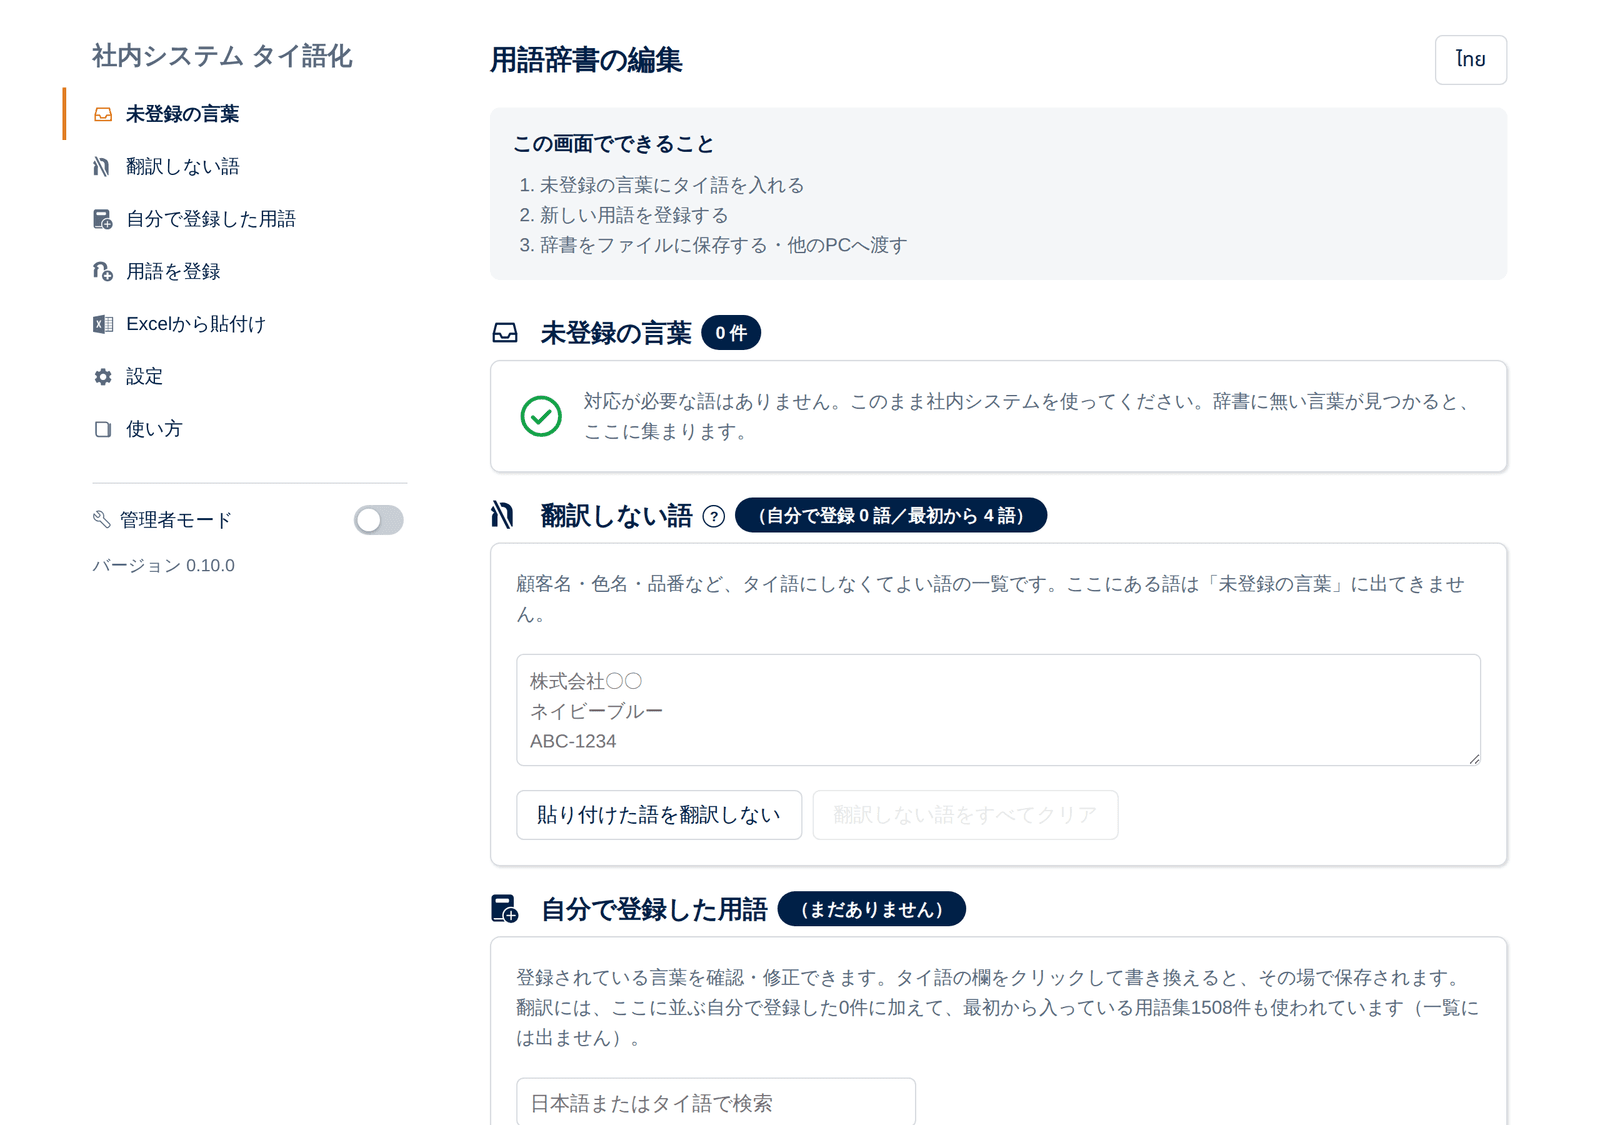Open 自分で登録した用語 in sidebar
Viewport: 1600px width, 1125px height.
point(236,219)
